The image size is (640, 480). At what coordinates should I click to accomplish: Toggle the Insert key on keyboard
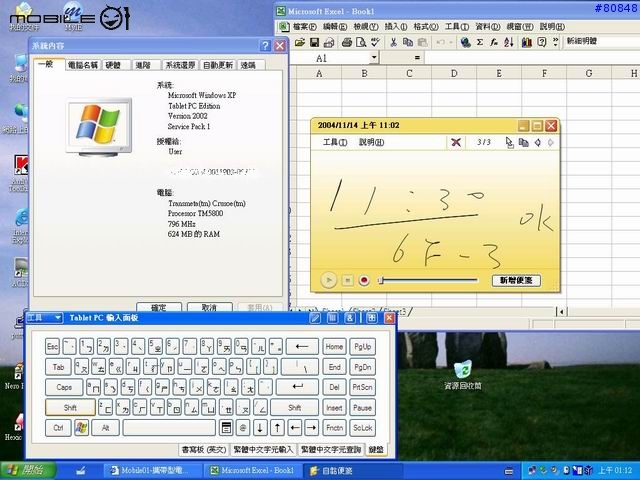coord(334,407)
